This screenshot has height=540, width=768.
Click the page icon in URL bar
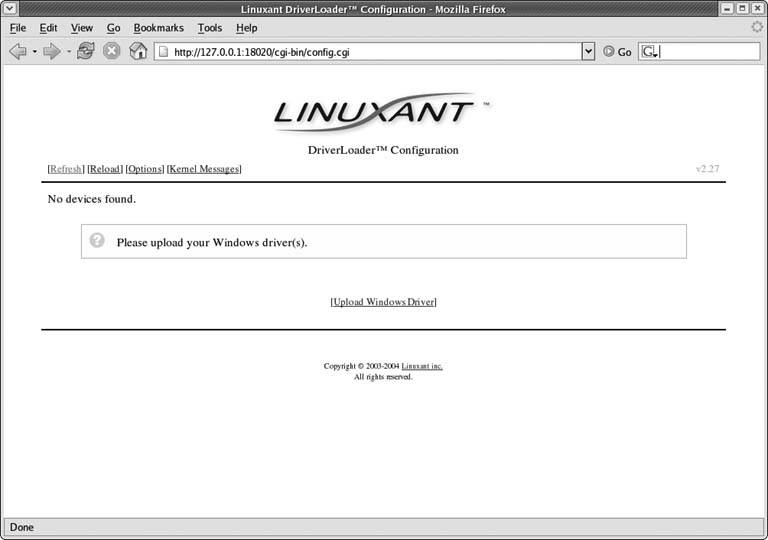[164, 52]
